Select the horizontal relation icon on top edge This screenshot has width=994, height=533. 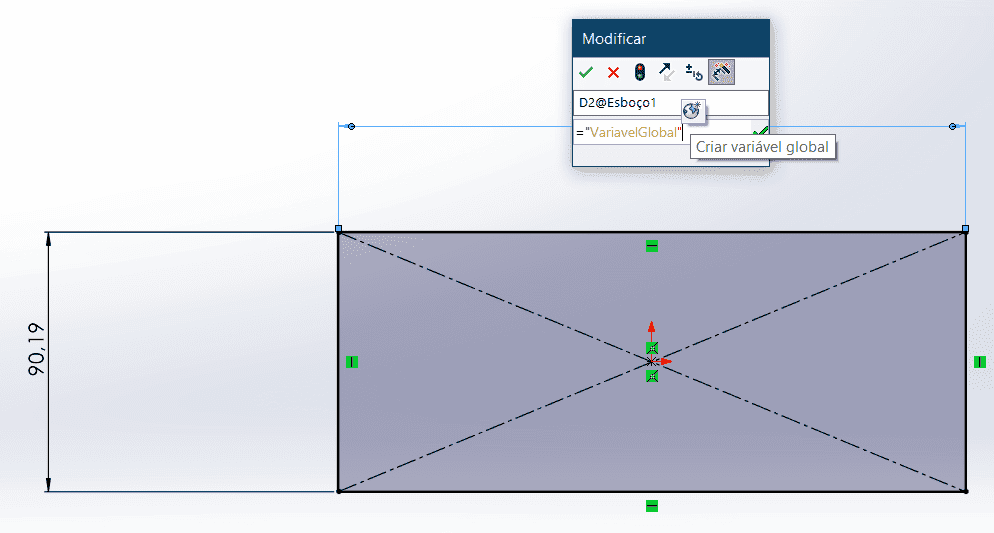652,246
